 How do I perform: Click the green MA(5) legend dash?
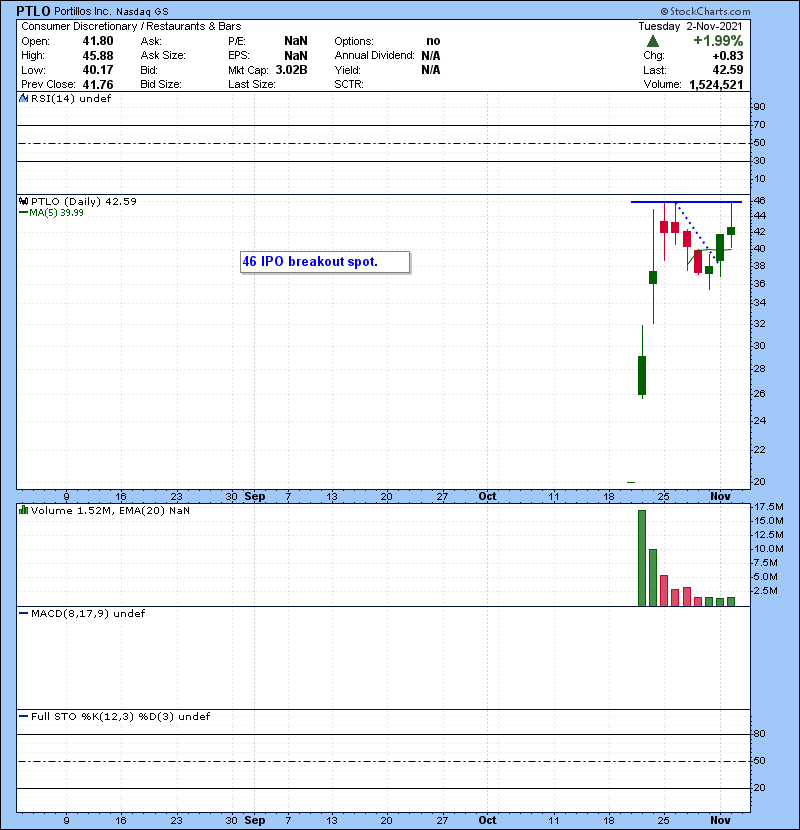23,213
